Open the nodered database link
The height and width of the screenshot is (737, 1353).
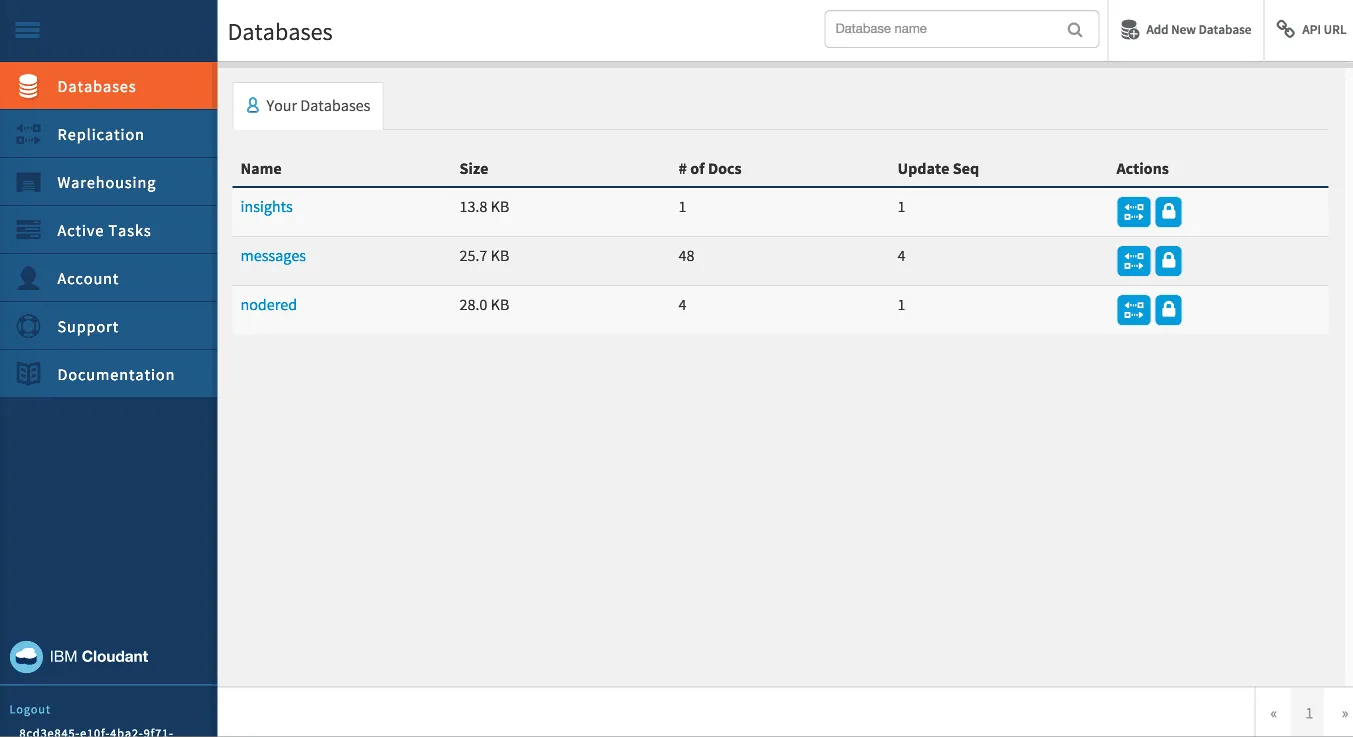click(268, 304)
